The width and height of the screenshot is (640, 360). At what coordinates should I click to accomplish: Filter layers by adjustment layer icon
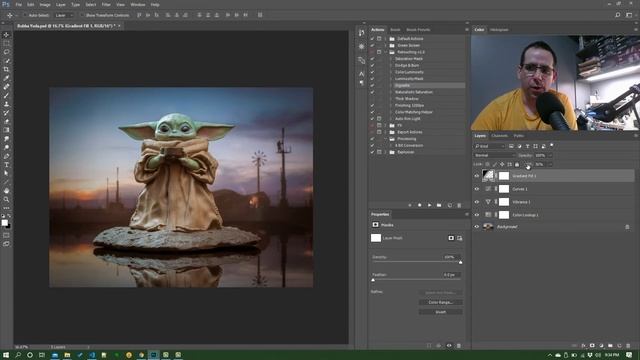click(x=519, y=146)
